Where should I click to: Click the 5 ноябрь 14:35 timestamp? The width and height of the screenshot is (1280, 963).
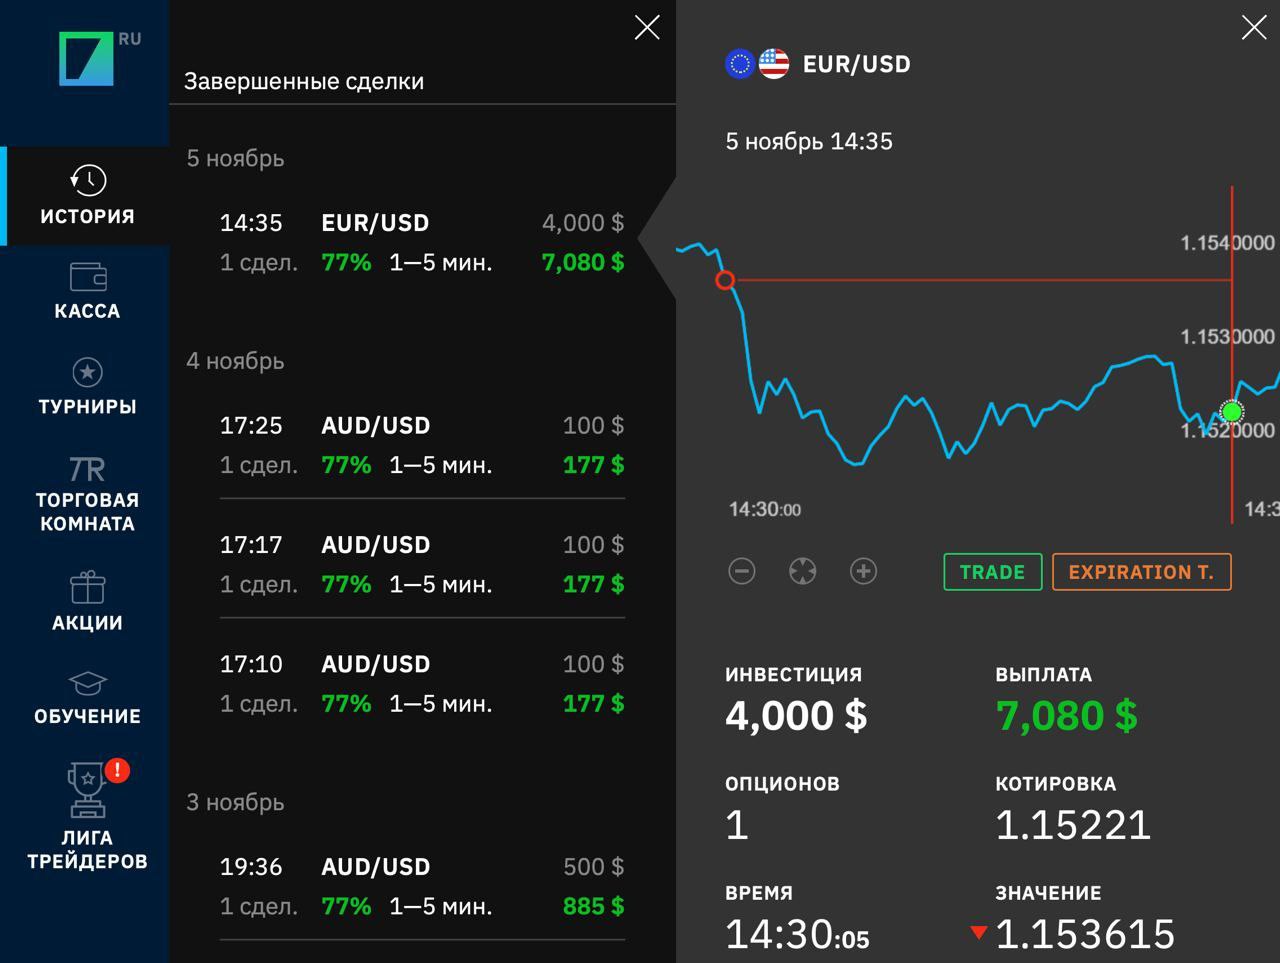point(809,141)
